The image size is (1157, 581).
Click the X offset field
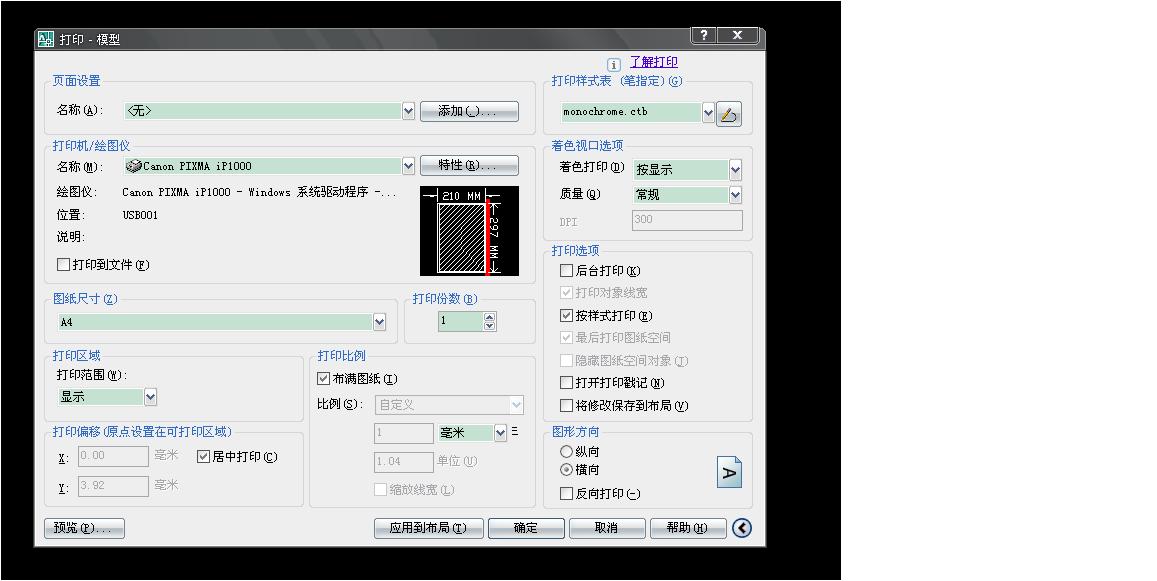pyautogui.click(x=114, y=456)
